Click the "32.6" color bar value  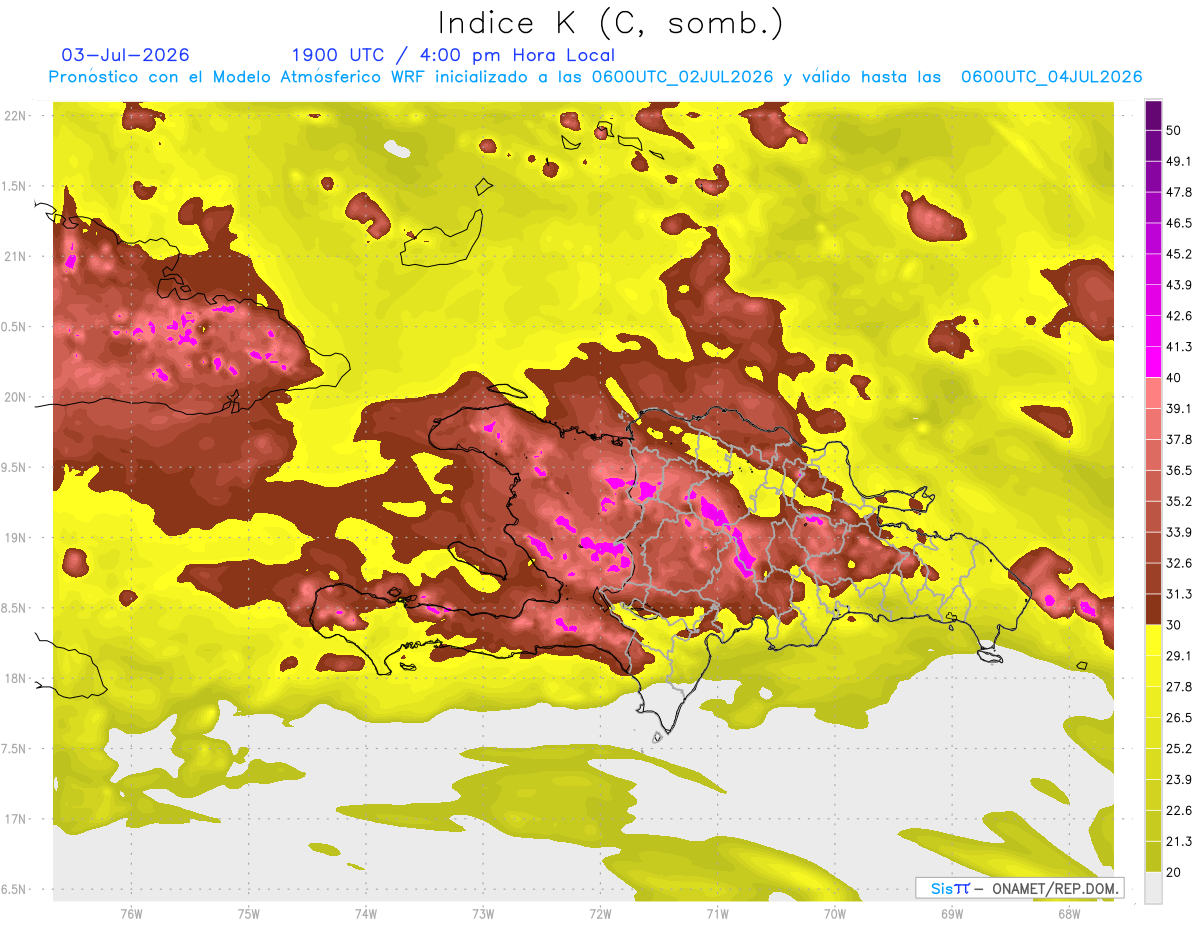(x=1179, y=563)
